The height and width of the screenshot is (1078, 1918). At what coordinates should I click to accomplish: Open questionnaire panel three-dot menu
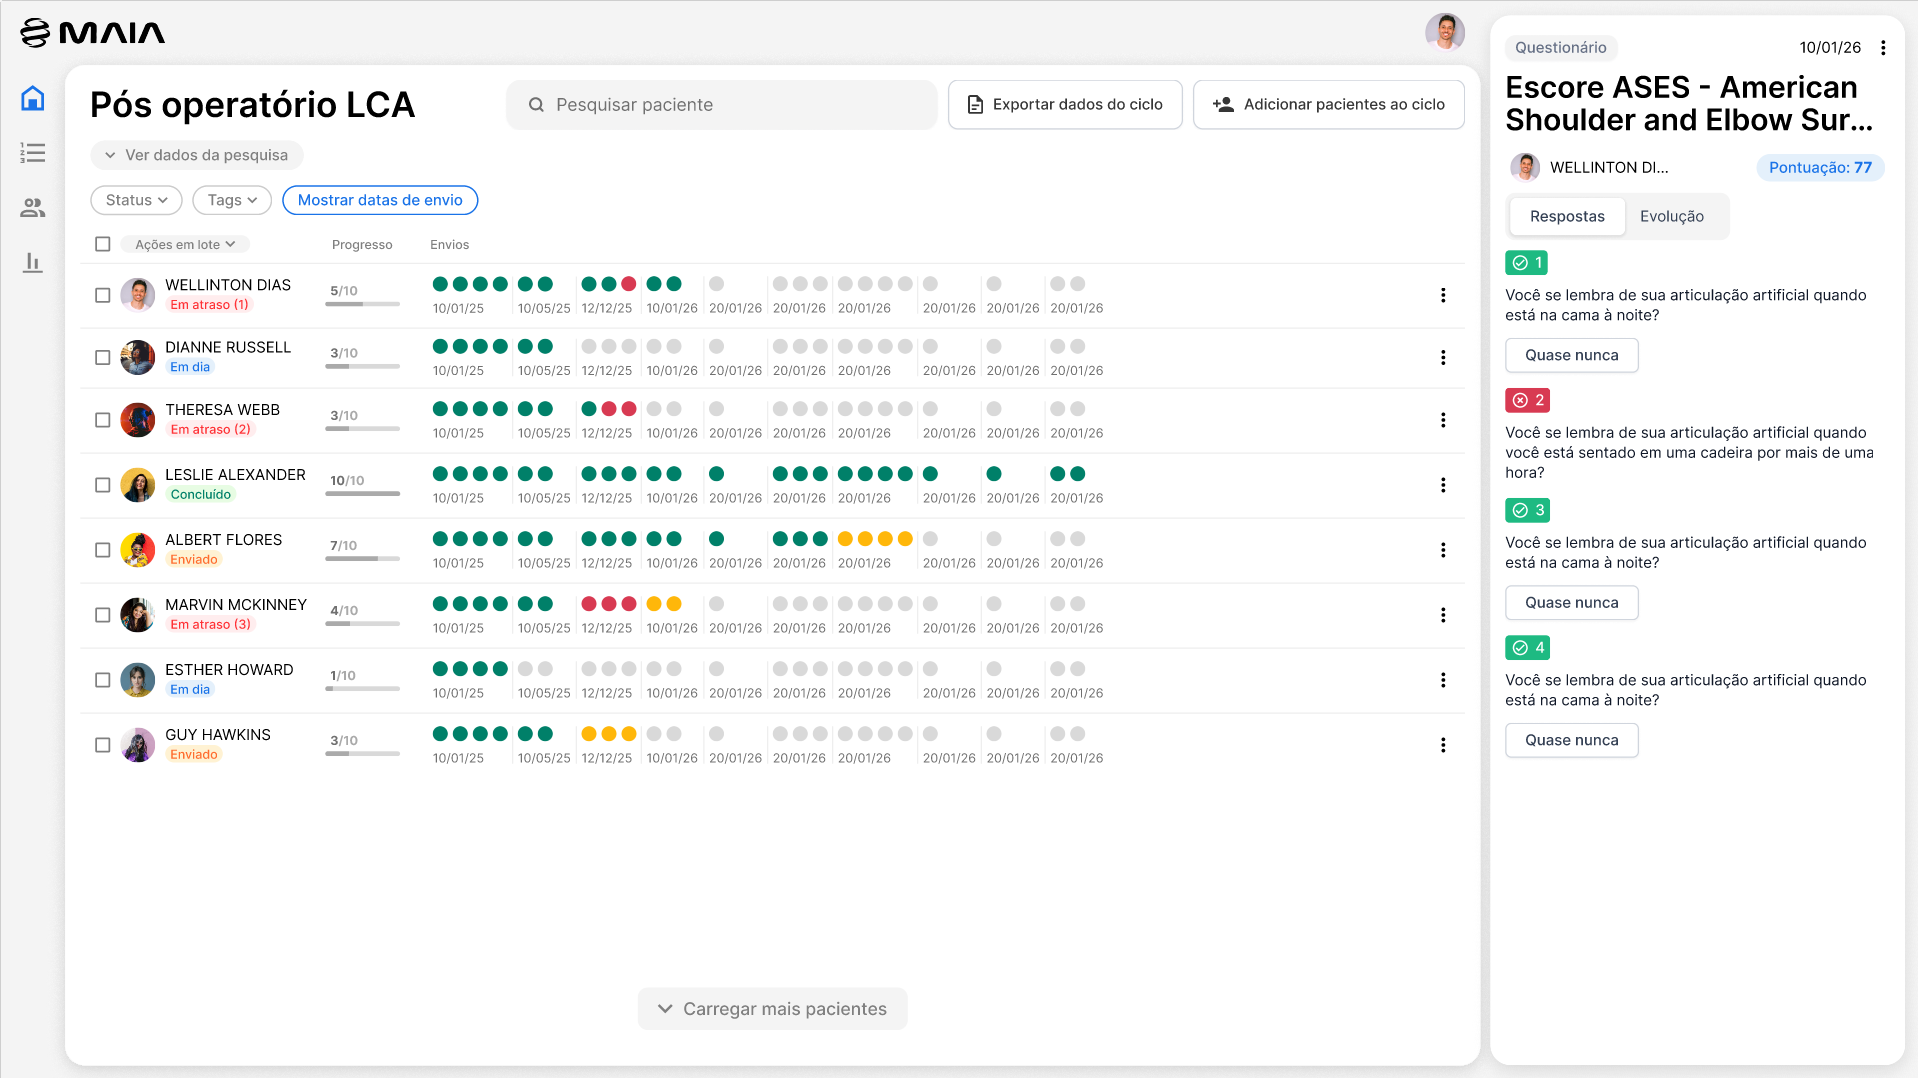tap(1883, 48)
